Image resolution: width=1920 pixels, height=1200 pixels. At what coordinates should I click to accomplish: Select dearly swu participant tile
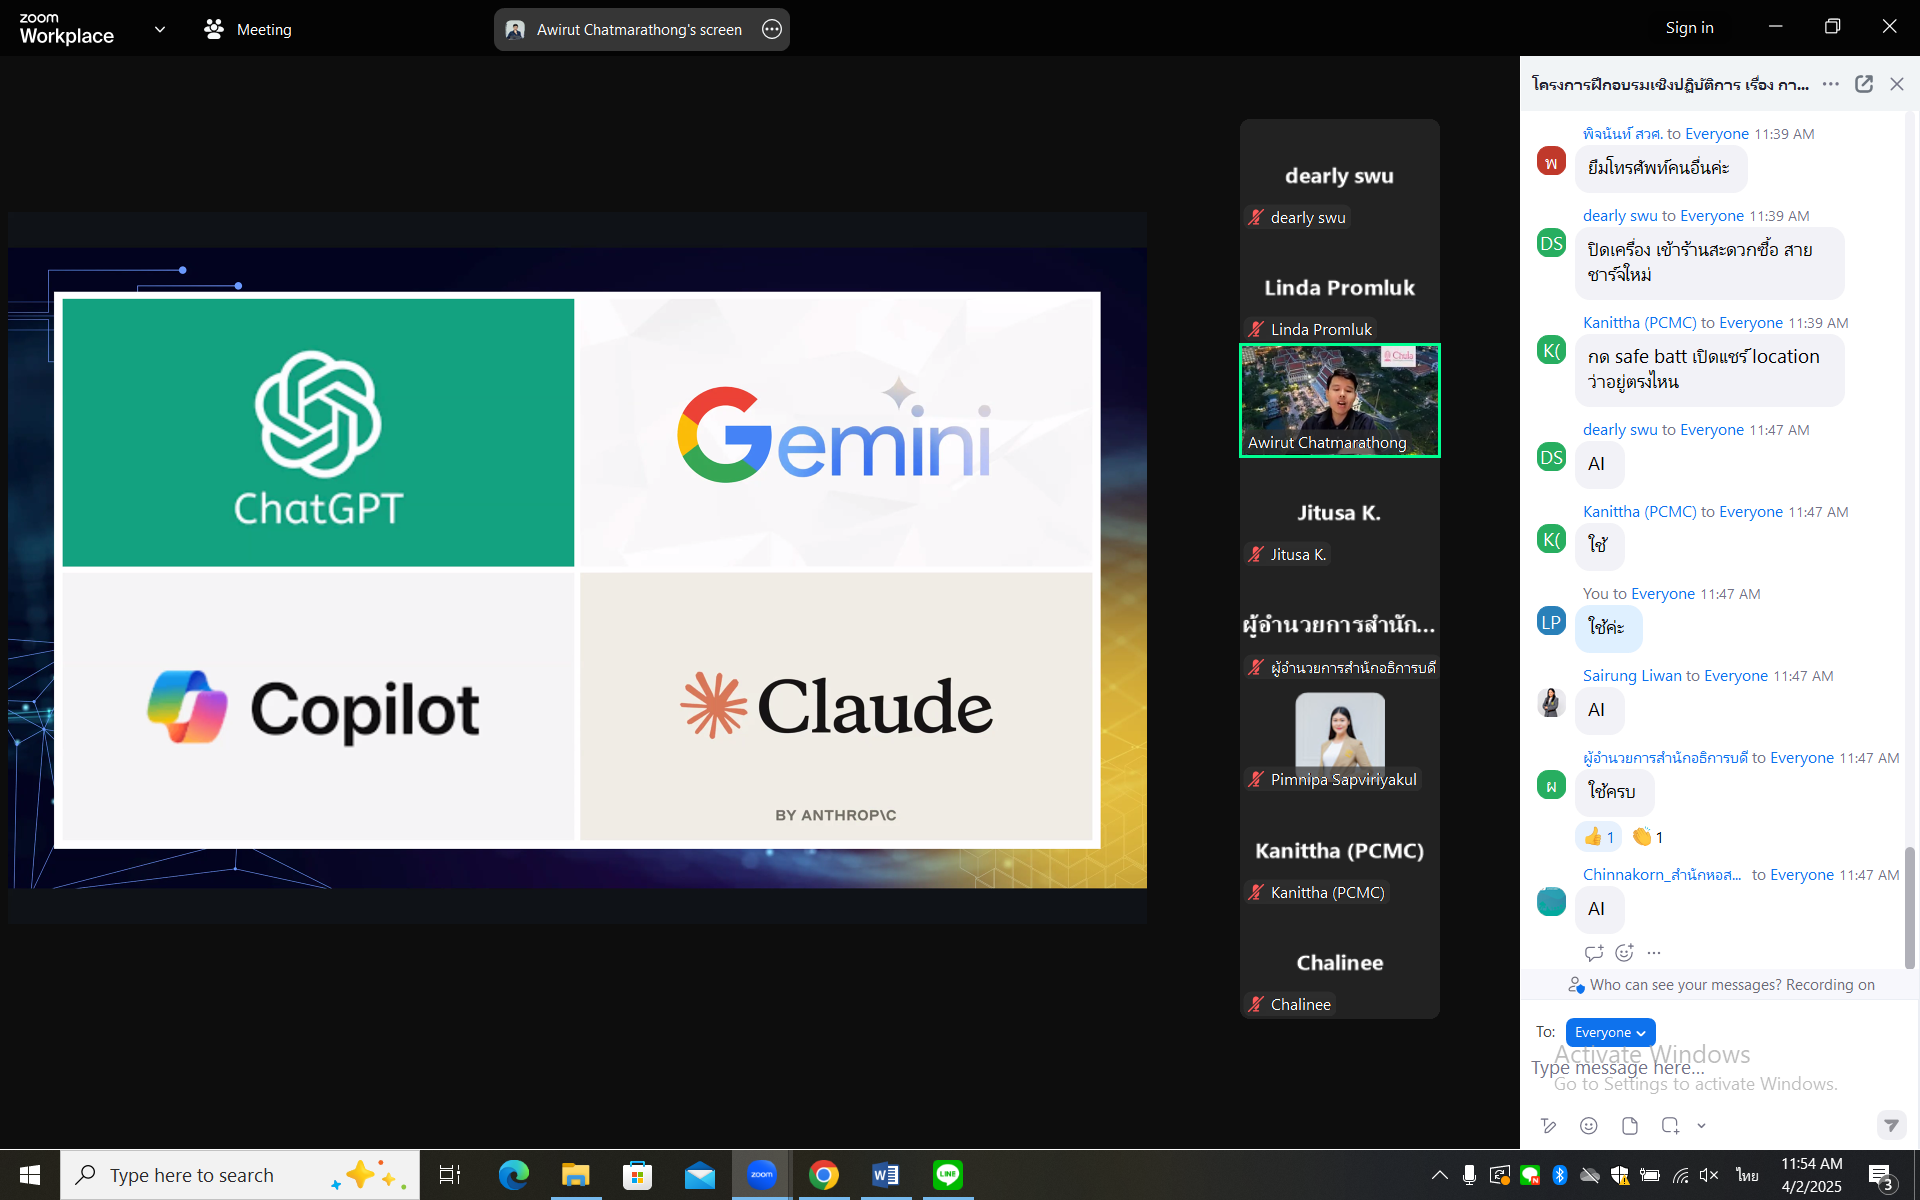click(x=1339, y=175)
